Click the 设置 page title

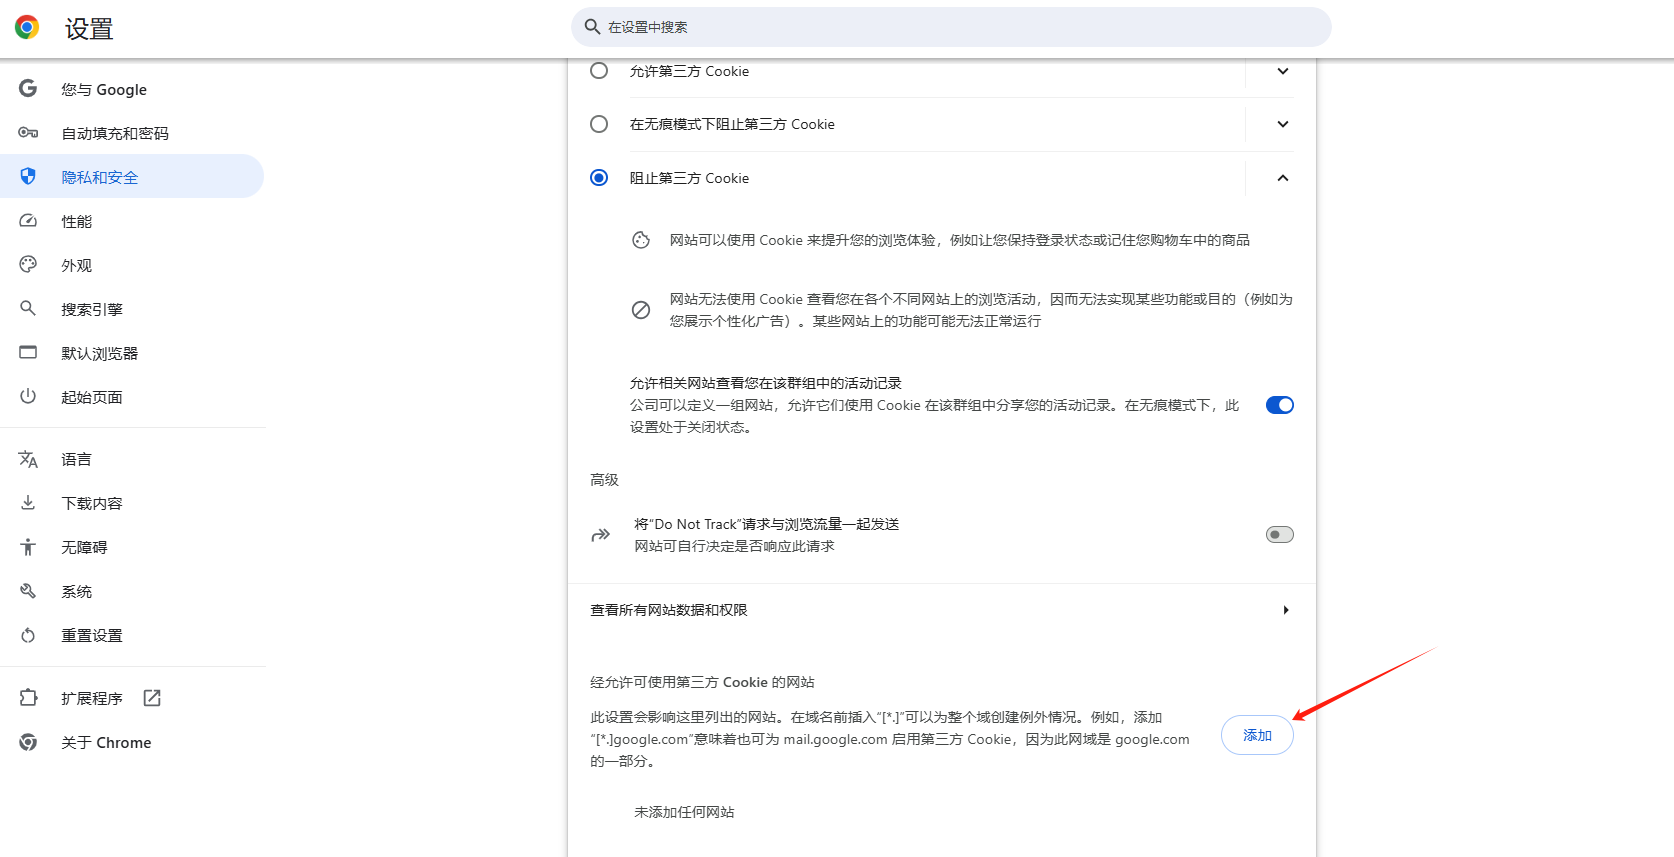[89, 29]
